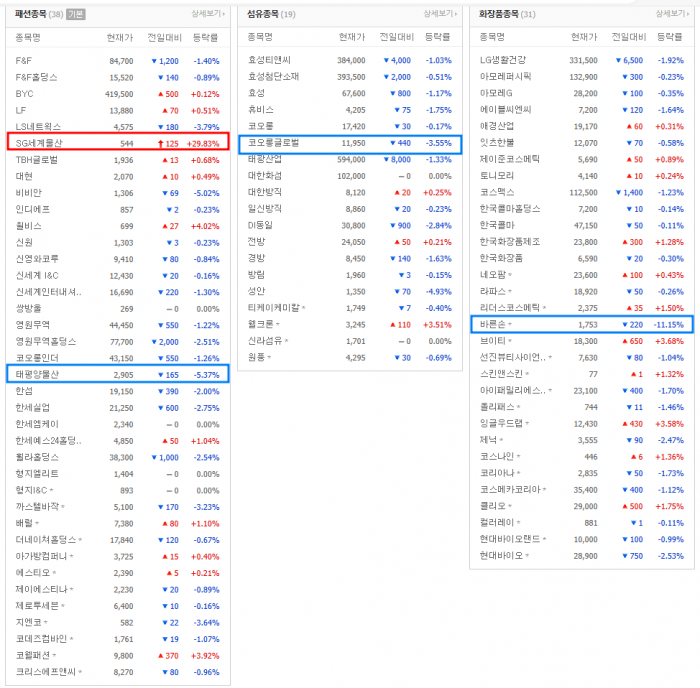Screen dimensions: 700x688
Task: Open 잉글우드랩 stock
Action: pyautogui.click(x=501, y=423)
